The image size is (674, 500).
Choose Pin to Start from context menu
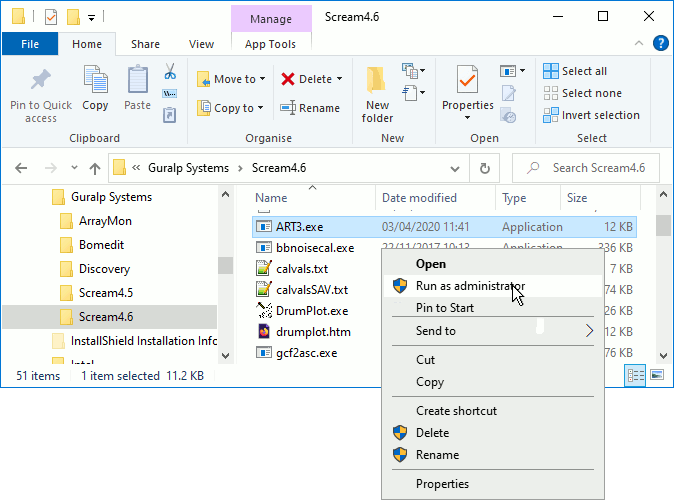pos(493,308)
